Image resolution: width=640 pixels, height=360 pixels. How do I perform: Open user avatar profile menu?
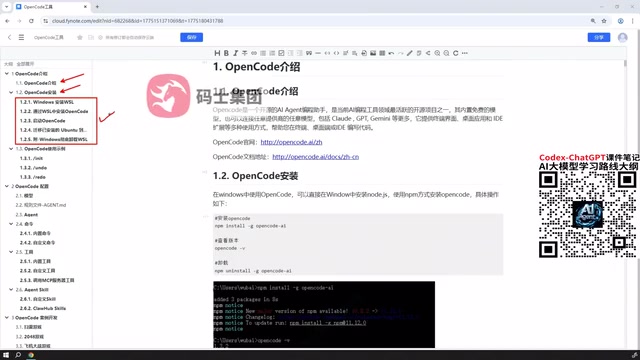click(x=622, y=37)
